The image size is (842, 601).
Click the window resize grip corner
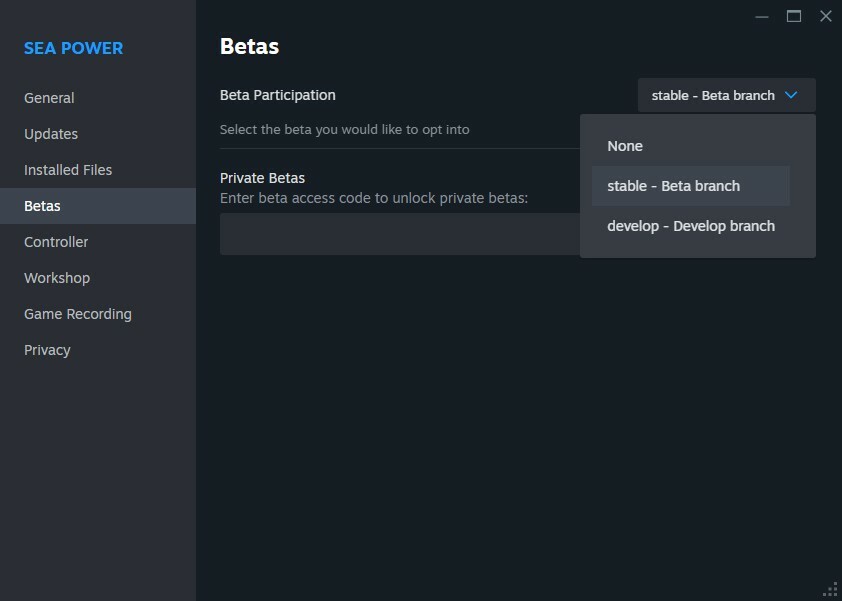(830, 589)
